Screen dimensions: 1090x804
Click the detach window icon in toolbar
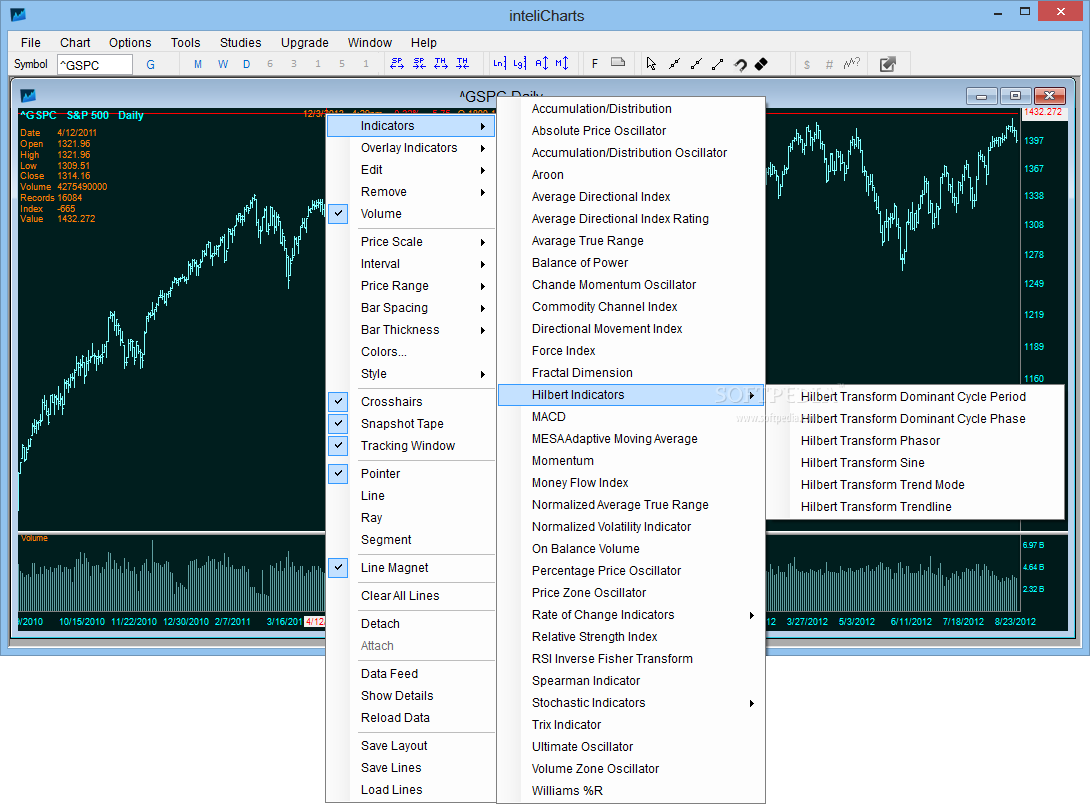click(x=888, y=65)
